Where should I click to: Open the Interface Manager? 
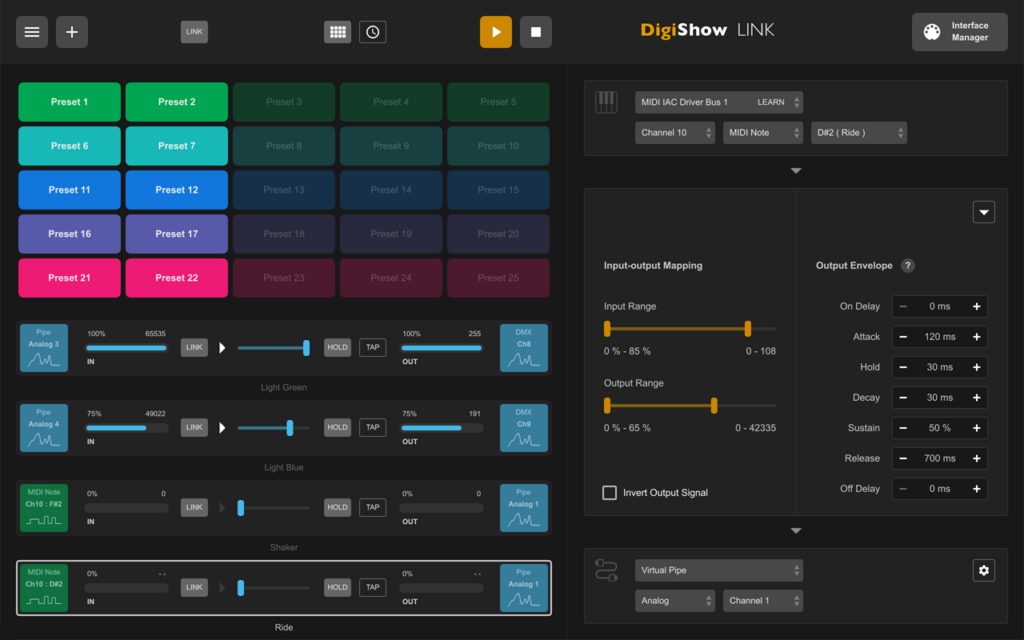coord(958,31)
